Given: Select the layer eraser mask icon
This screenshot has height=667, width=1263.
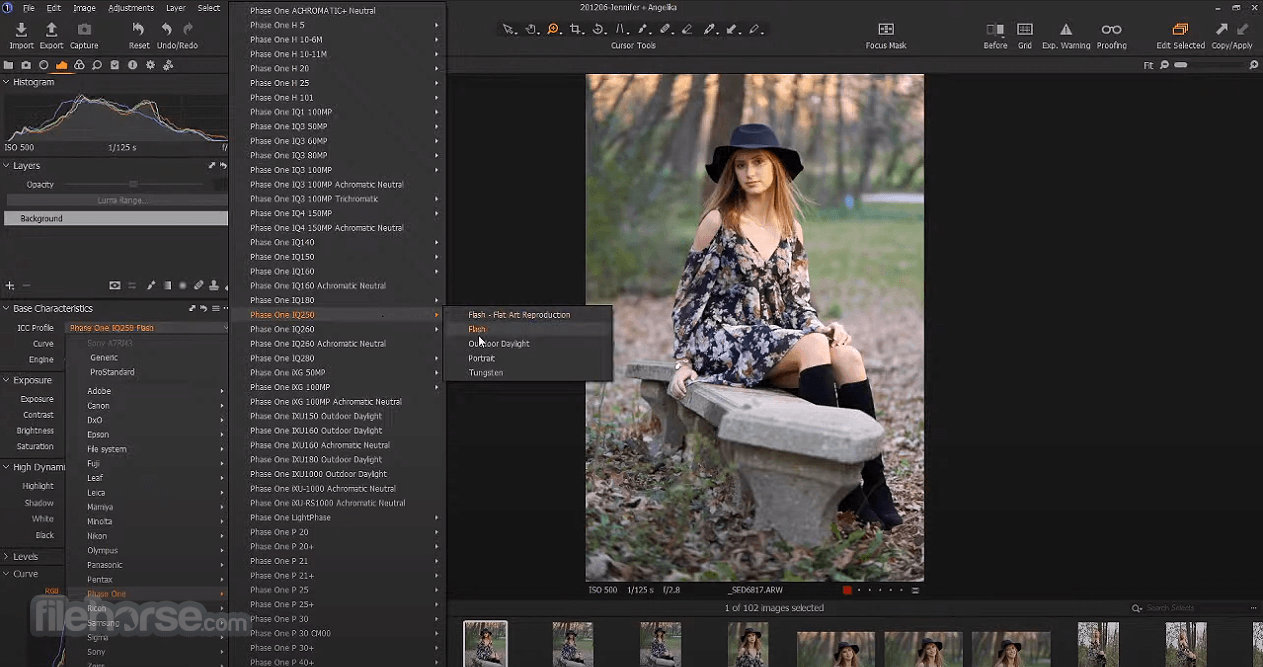Looking at the screenshot, I should 198,286.
